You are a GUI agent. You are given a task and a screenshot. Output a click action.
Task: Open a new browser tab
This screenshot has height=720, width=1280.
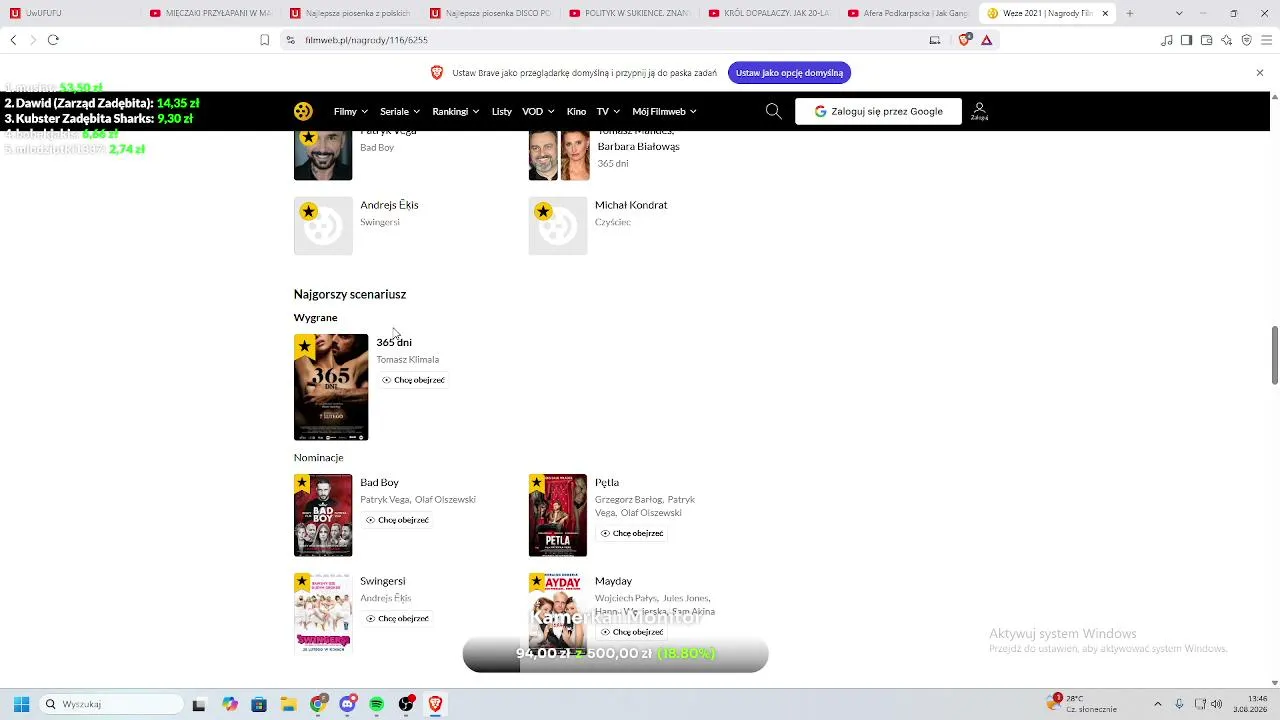pos(1129,13)
